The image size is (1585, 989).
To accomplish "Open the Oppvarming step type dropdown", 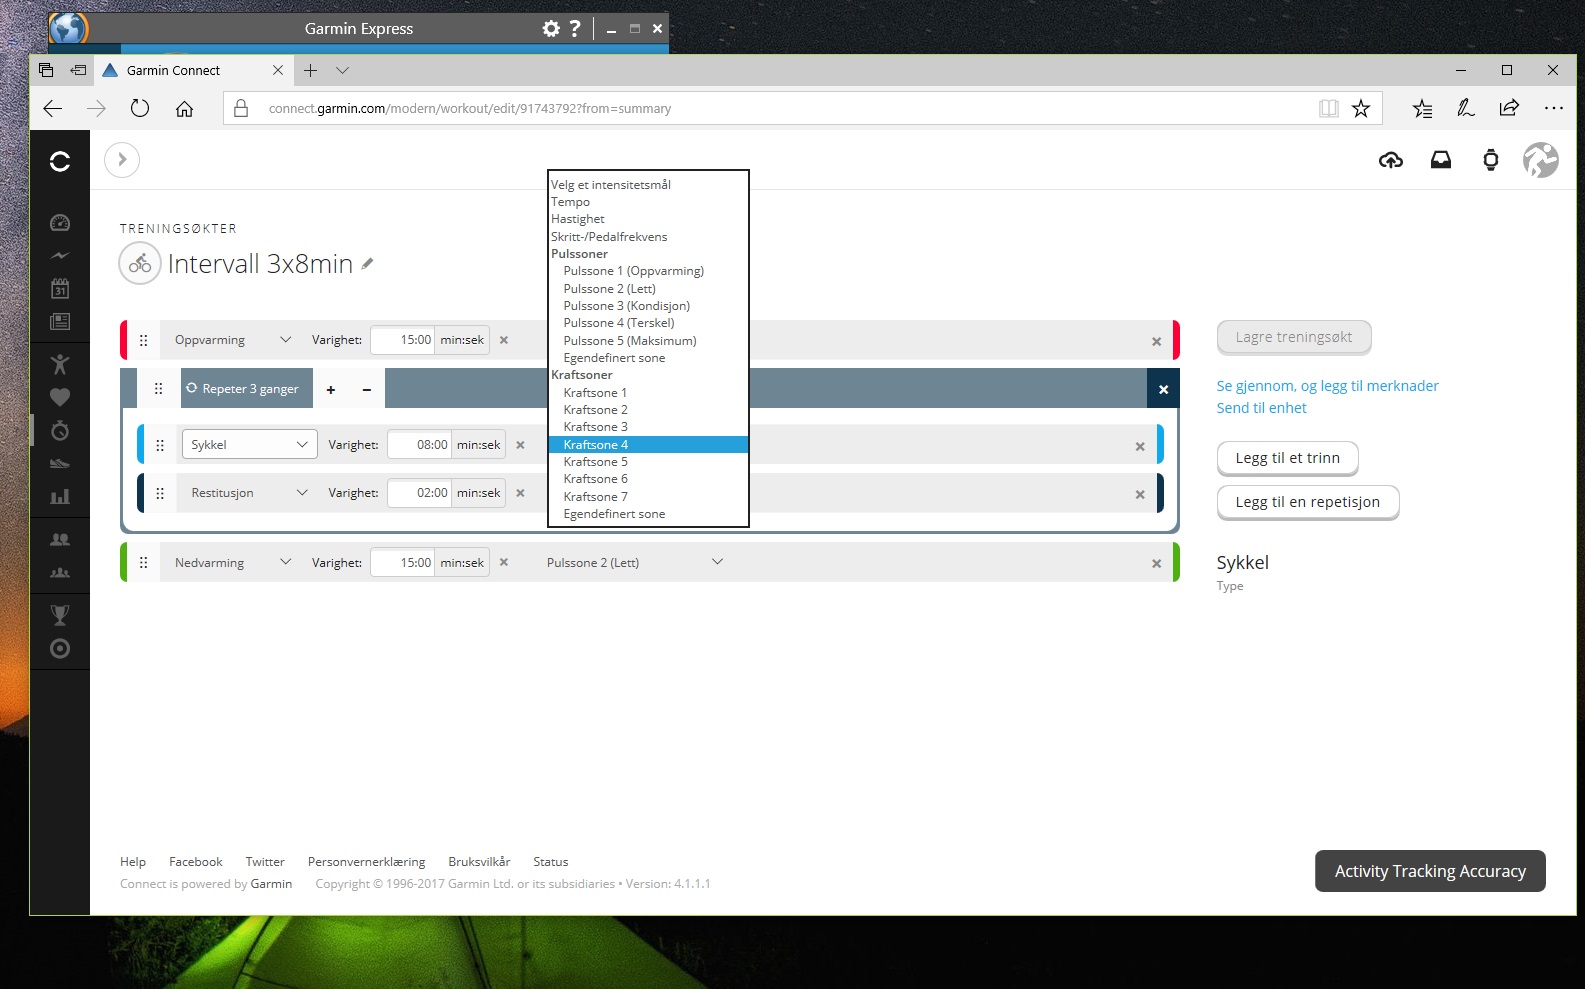I will tap(233, 340).
